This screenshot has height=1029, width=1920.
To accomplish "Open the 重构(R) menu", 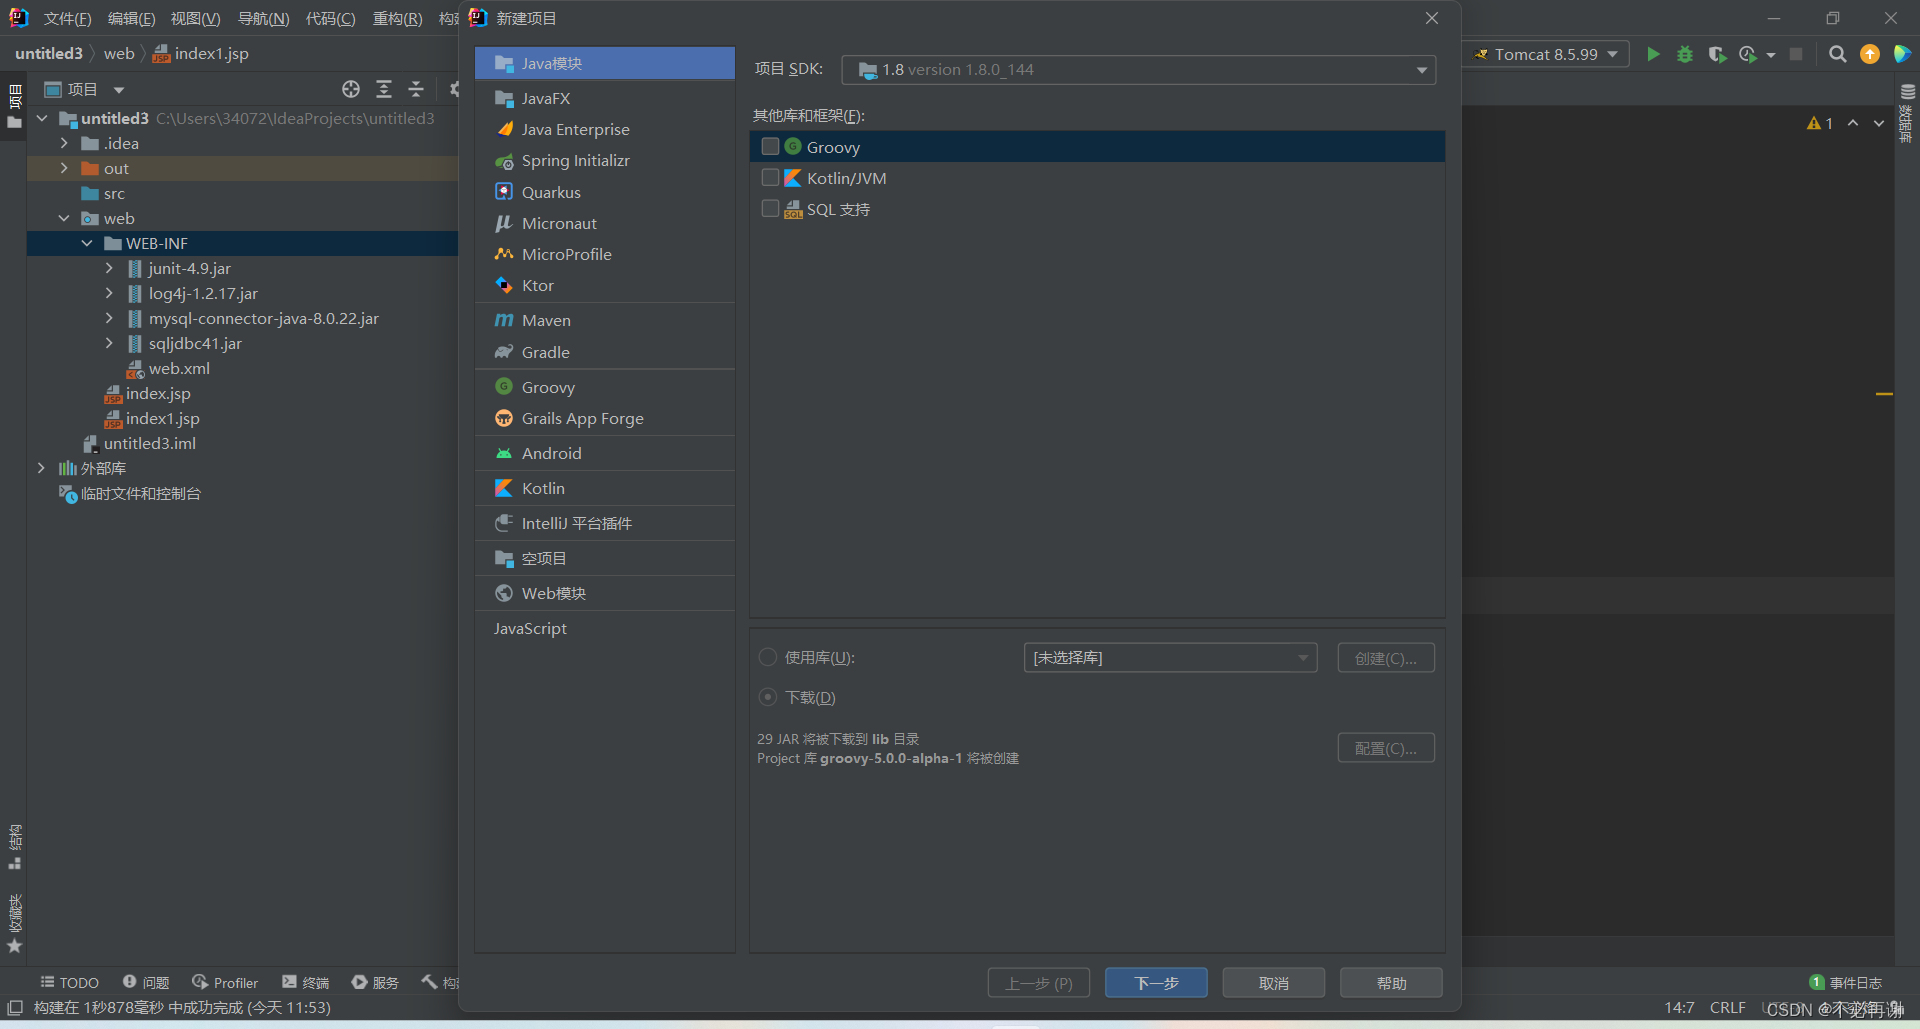I will pyautogui.click(x=397, y=18).
